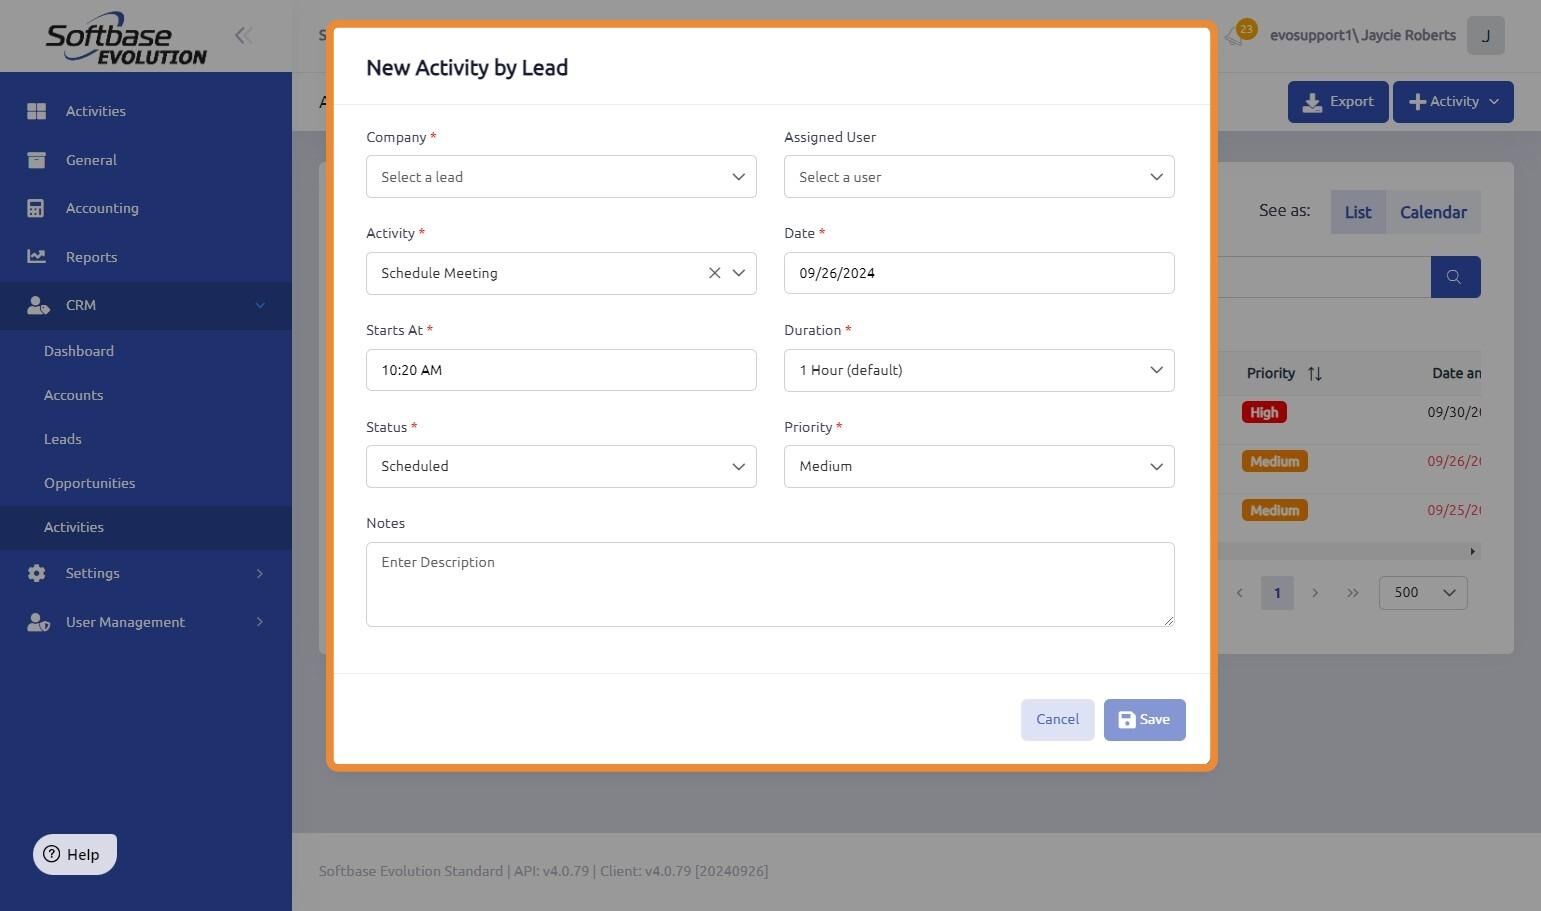Click the Starts At time field

(x=561, y=370)
